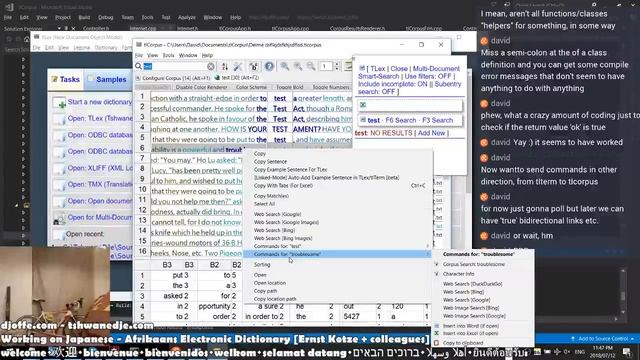Click 'Multi-Document Smart-Search' link
Screen dimensions: 640x360
point(409,72)
